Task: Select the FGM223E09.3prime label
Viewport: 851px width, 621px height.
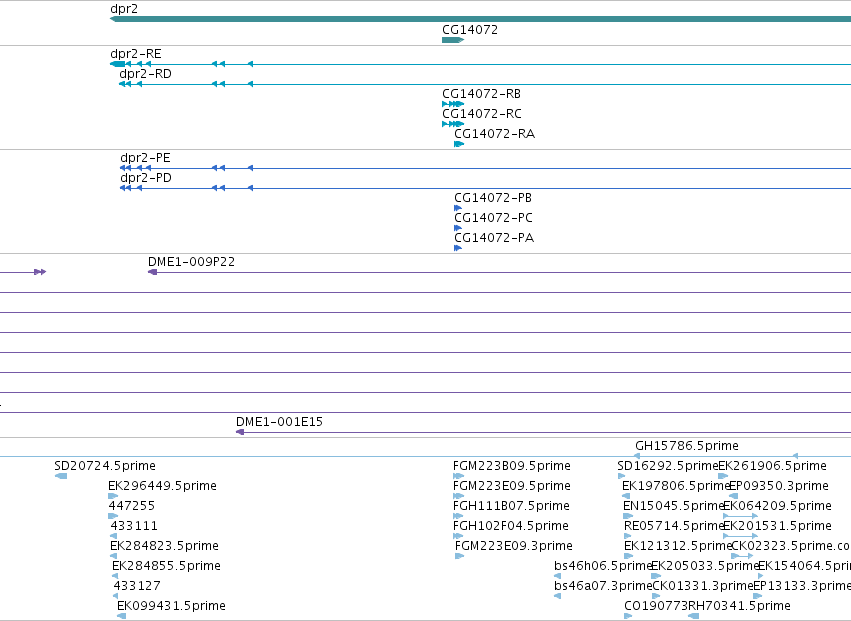Action: point(514,546)
